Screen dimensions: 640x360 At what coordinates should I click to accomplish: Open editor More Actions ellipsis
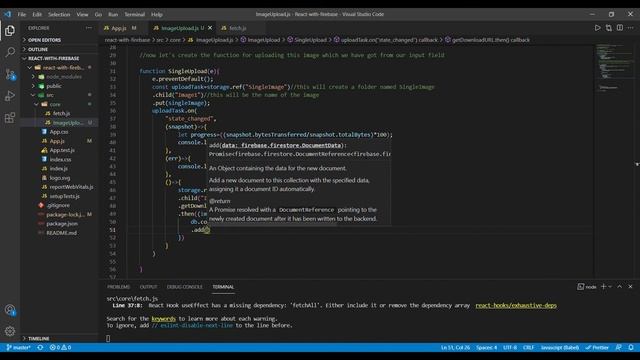(631, 28)
